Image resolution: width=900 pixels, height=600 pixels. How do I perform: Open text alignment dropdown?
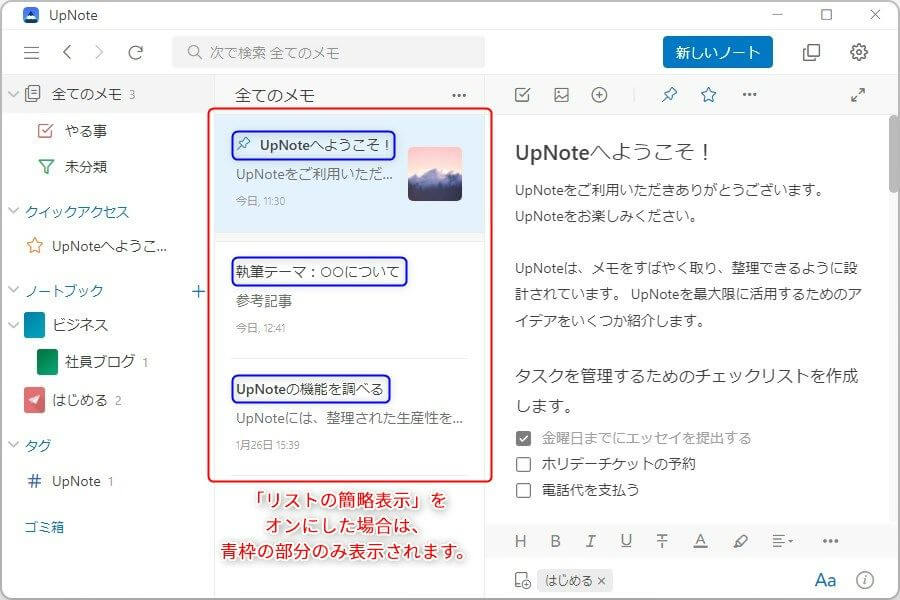point(782,541)
